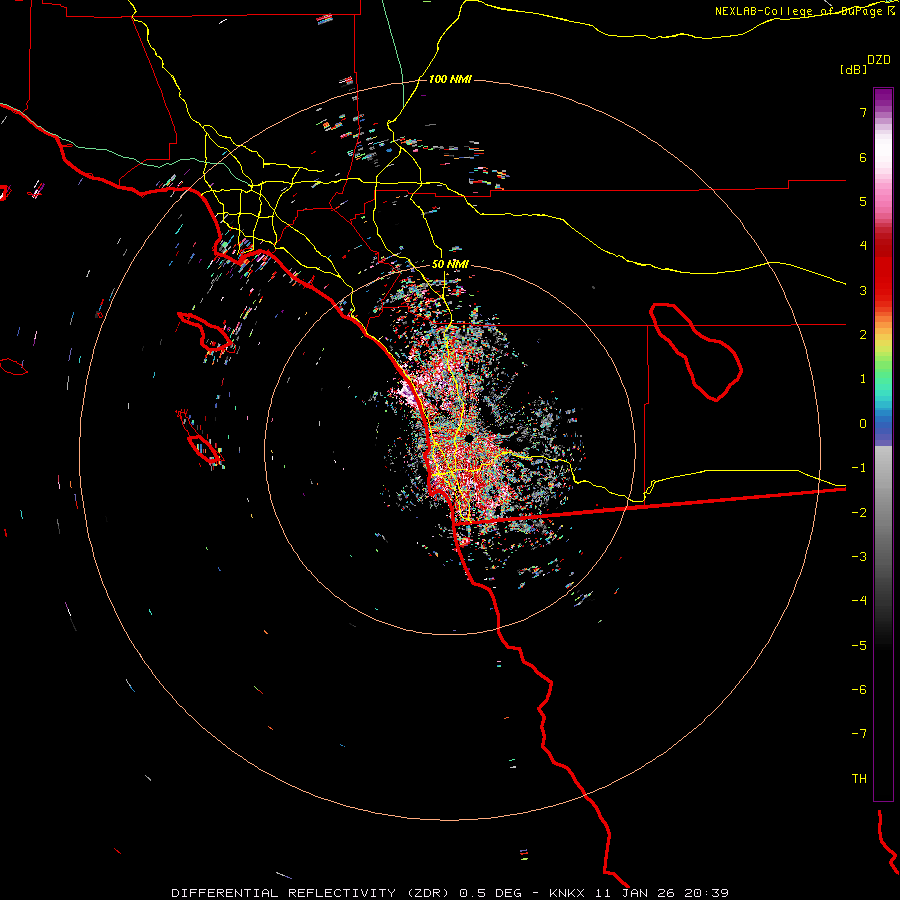900x900 pixels.
Task: Click the pink high-ZDR cluster on coastline
Action: (408, 391)
